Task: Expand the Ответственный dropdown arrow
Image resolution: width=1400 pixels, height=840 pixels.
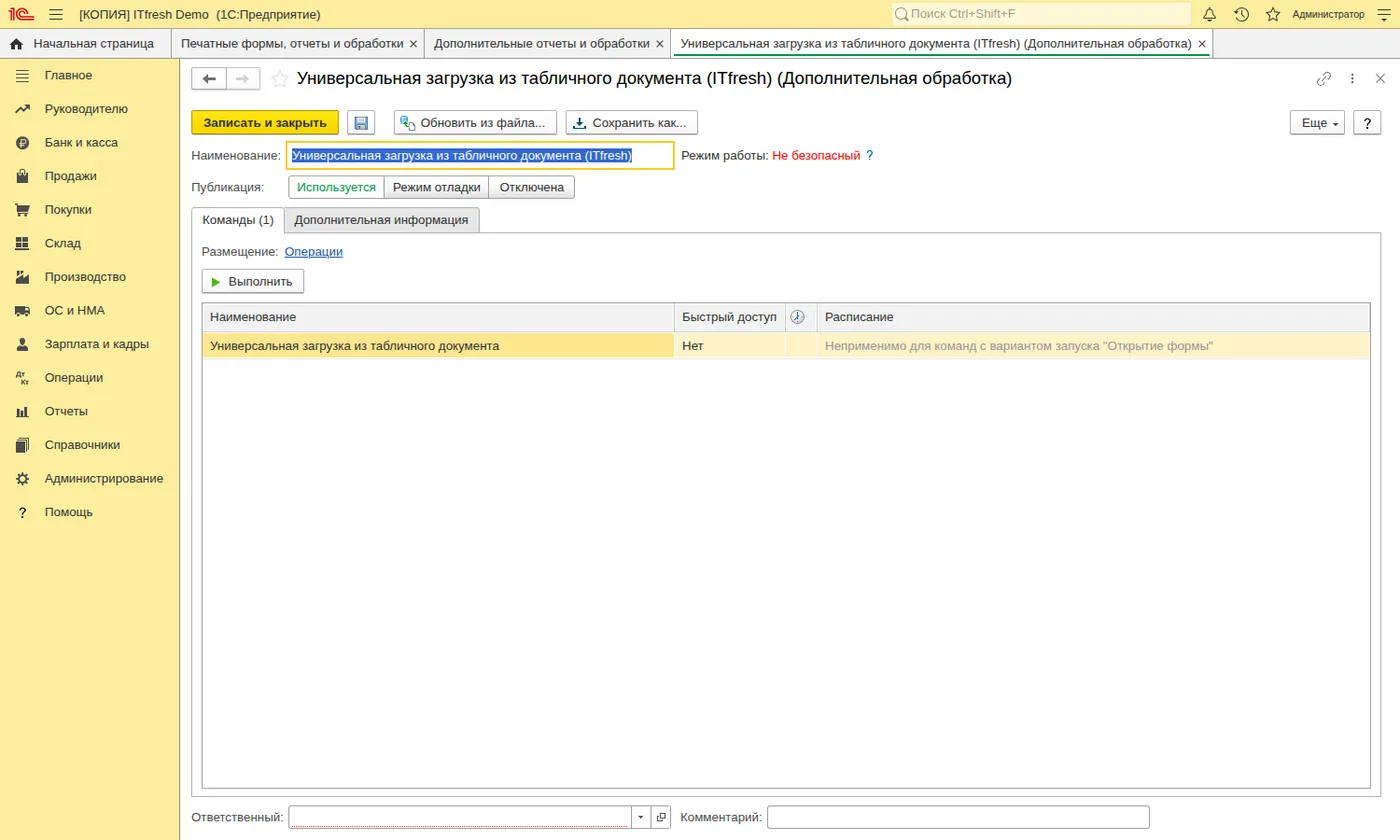Action: [x=641, y=818]
